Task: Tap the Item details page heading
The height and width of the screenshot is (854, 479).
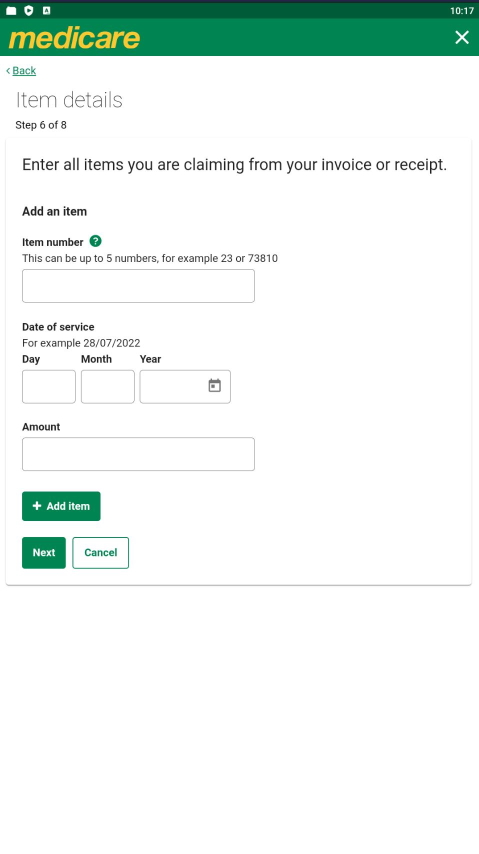Action: (69, 100)
